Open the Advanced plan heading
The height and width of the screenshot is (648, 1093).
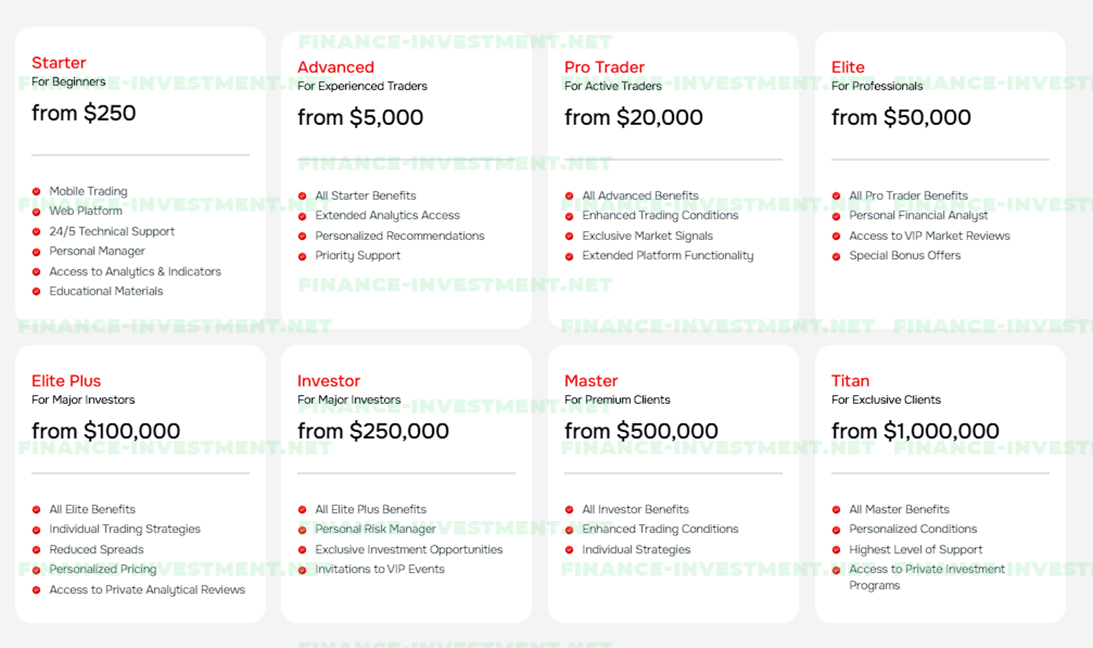pyautogui.click(x=336, y=67)
